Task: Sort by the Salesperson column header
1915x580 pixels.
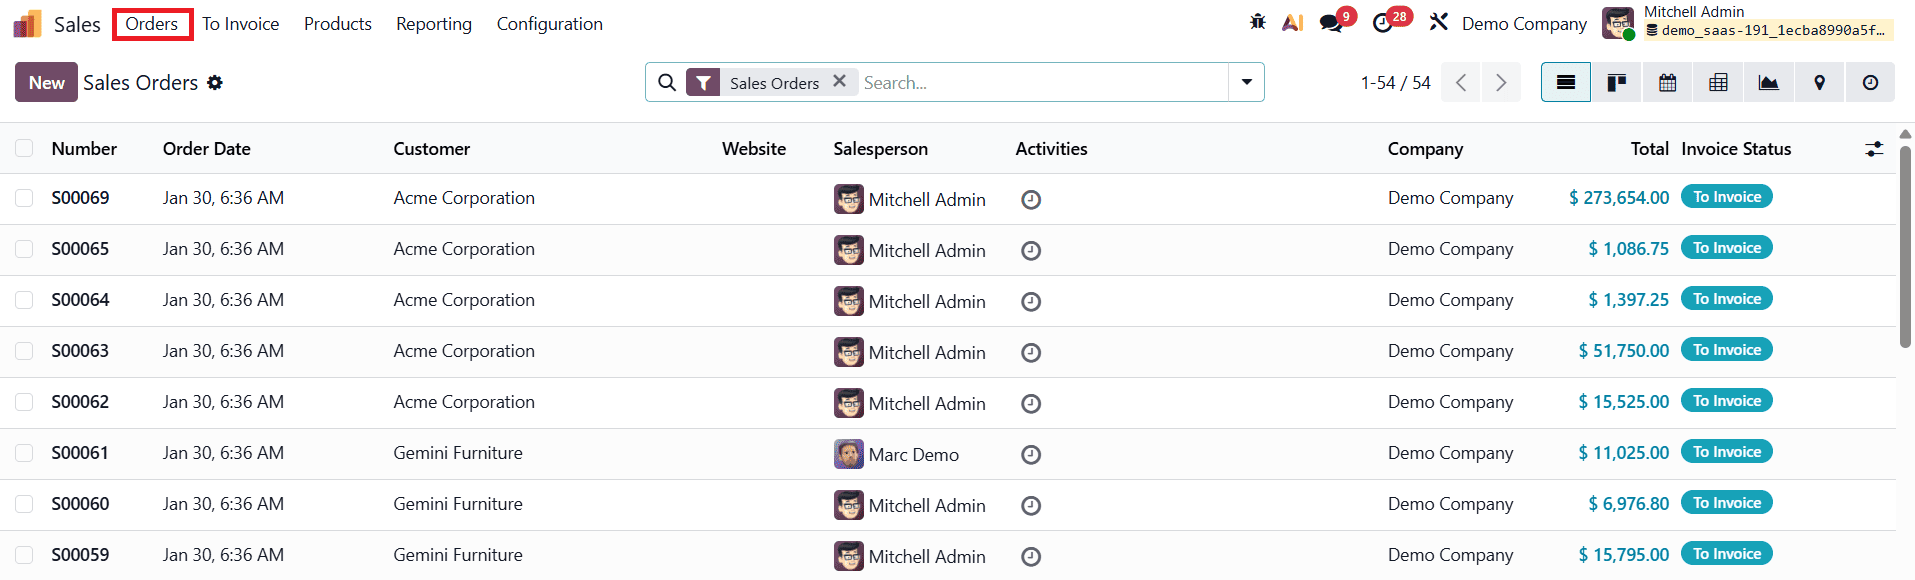Action: [x=881, y=149]
